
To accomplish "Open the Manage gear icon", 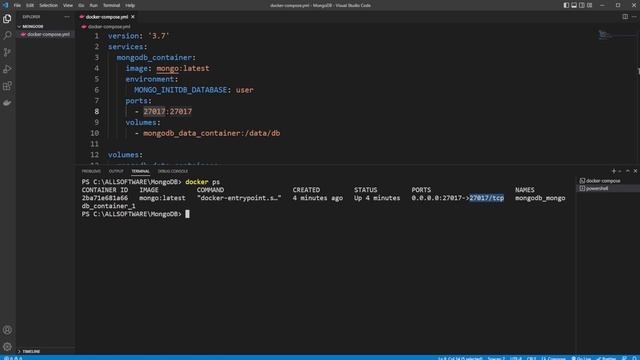I will point(7,347).
